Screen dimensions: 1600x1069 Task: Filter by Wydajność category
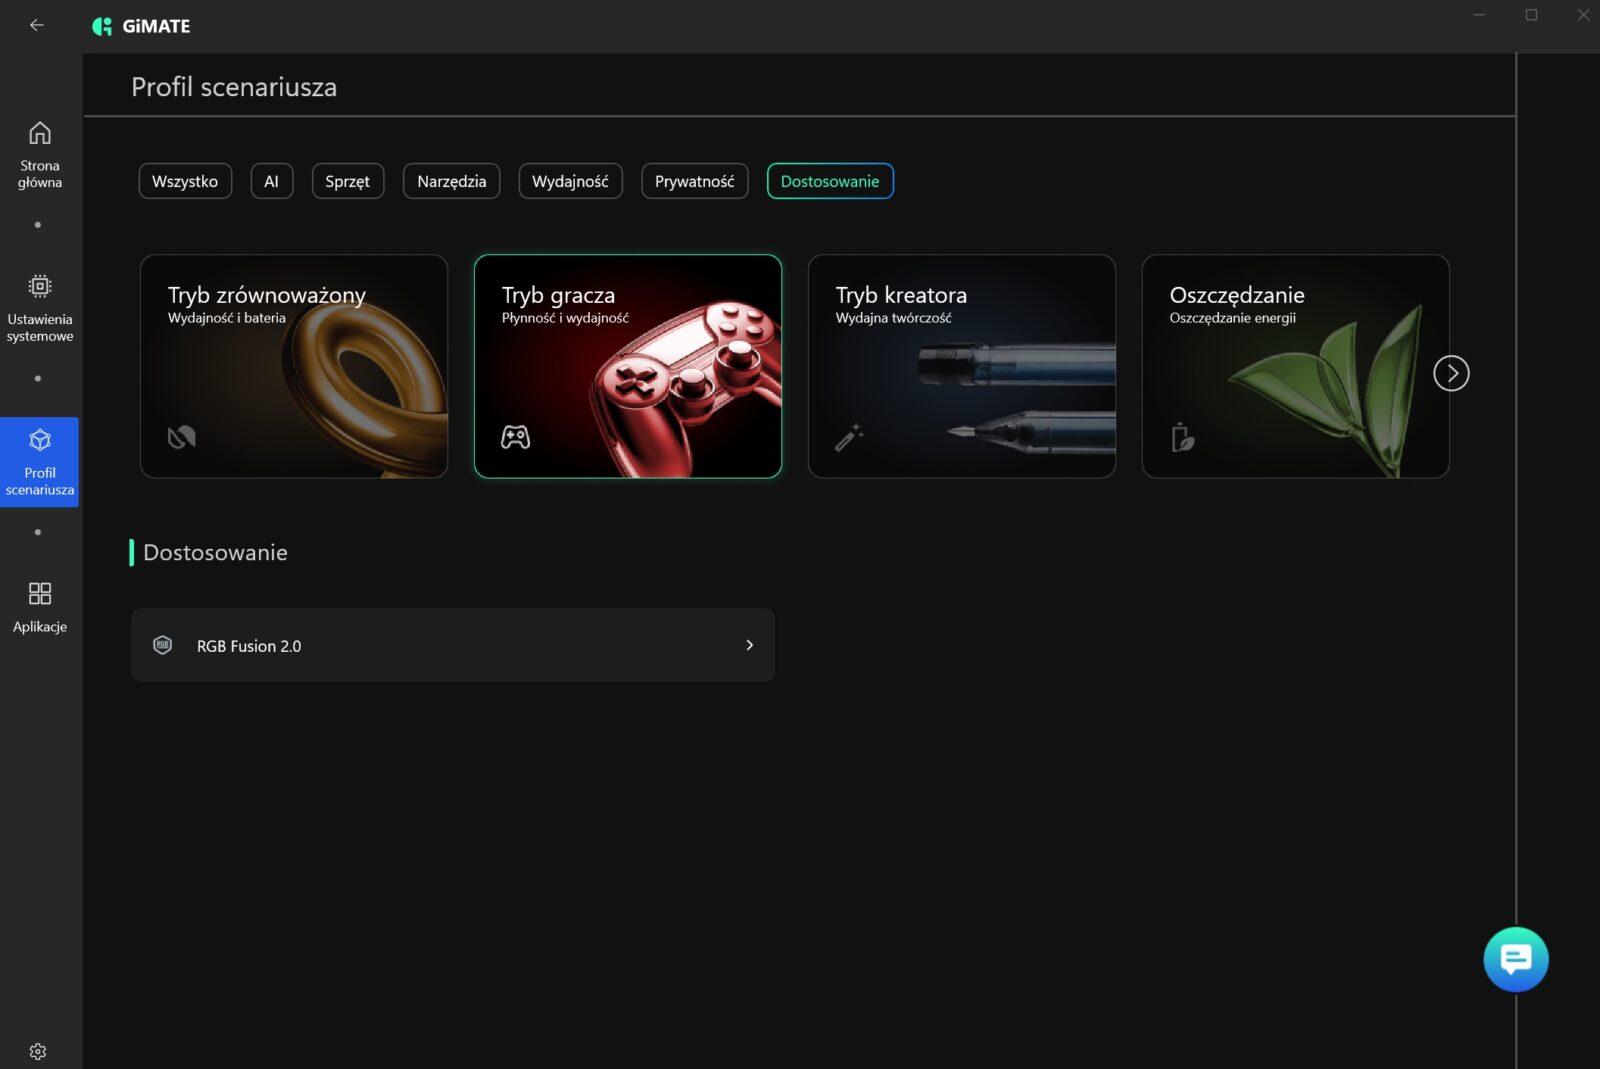click(x=570, y=181)
